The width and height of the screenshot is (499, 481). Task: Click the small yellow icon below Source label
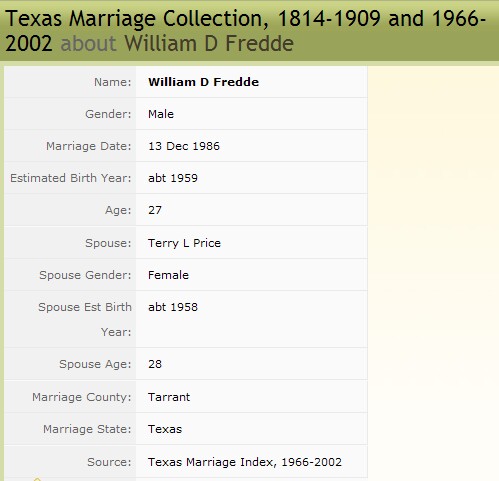coord(37,479)
